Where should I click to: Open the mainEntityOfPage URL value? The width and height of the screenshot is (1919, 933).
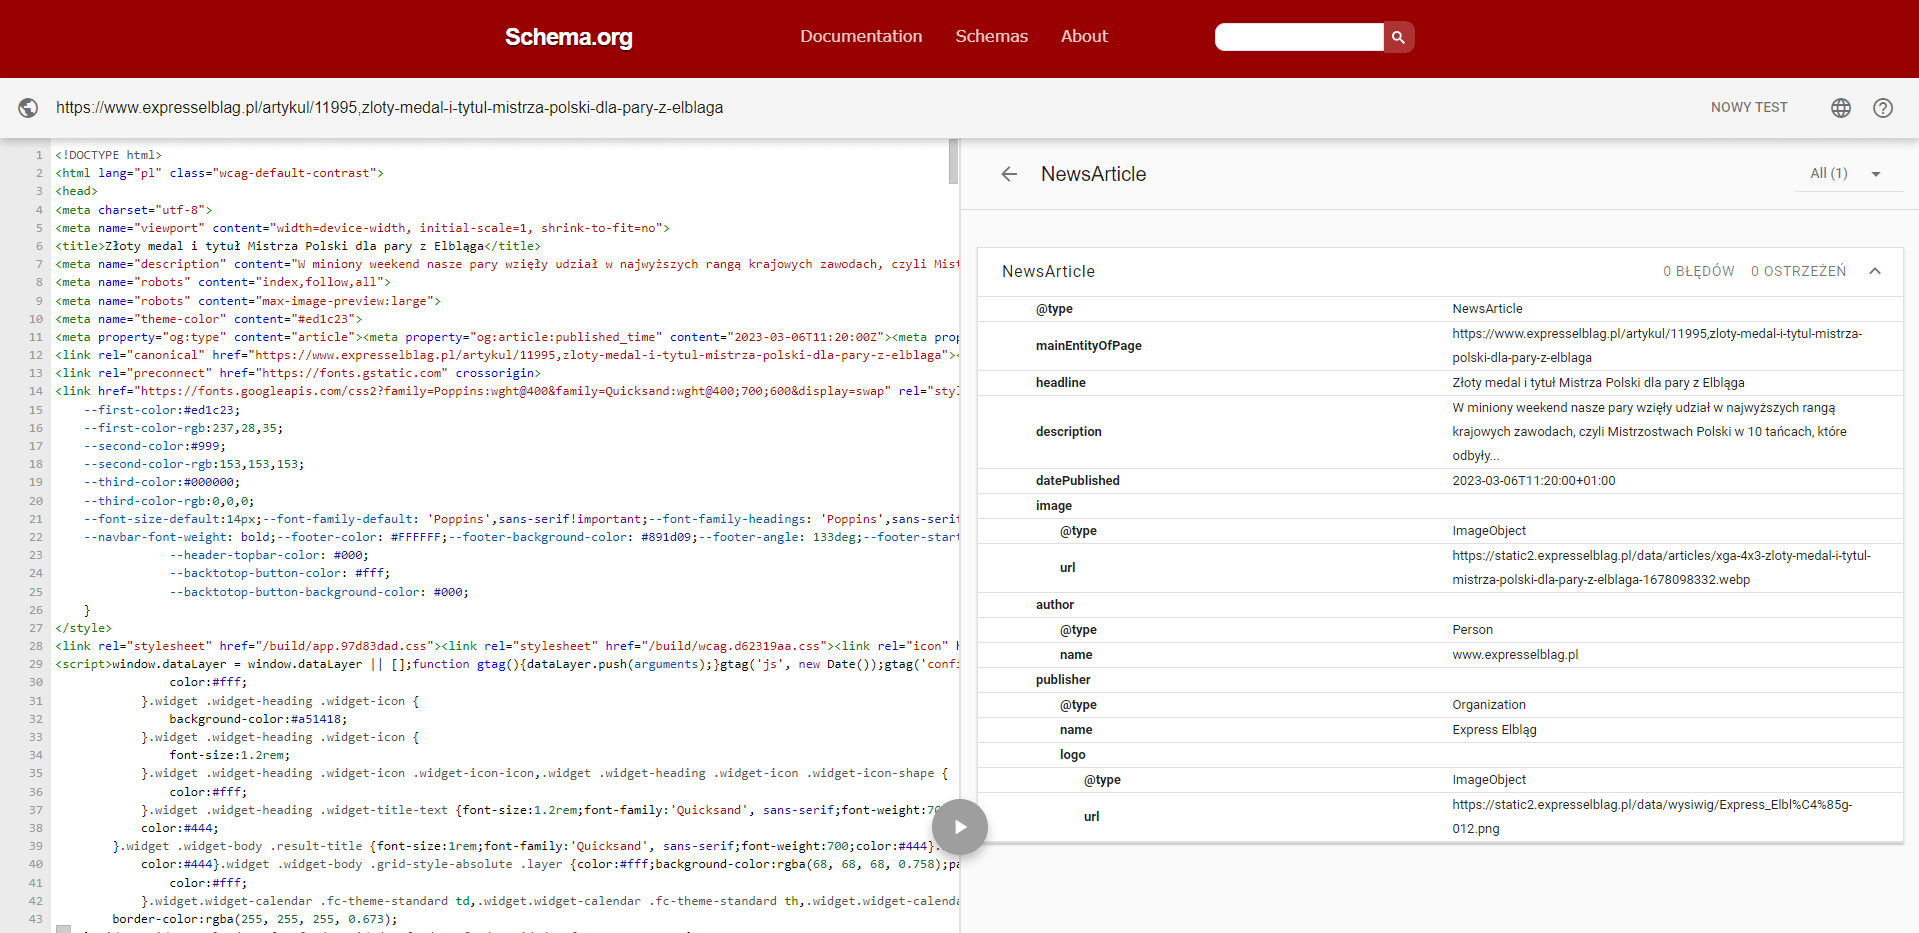(x=1657, y=346)
